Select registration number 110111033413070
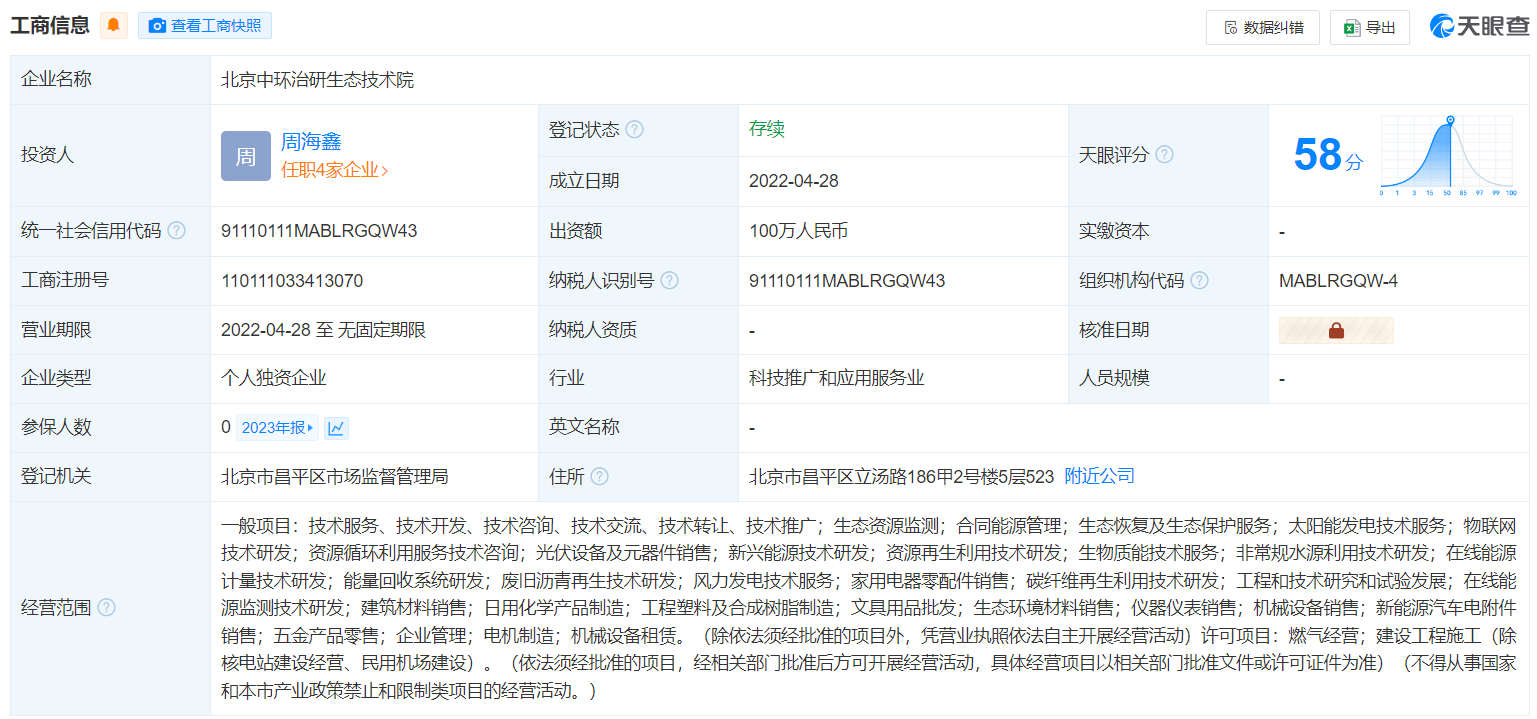 point(292,281)
